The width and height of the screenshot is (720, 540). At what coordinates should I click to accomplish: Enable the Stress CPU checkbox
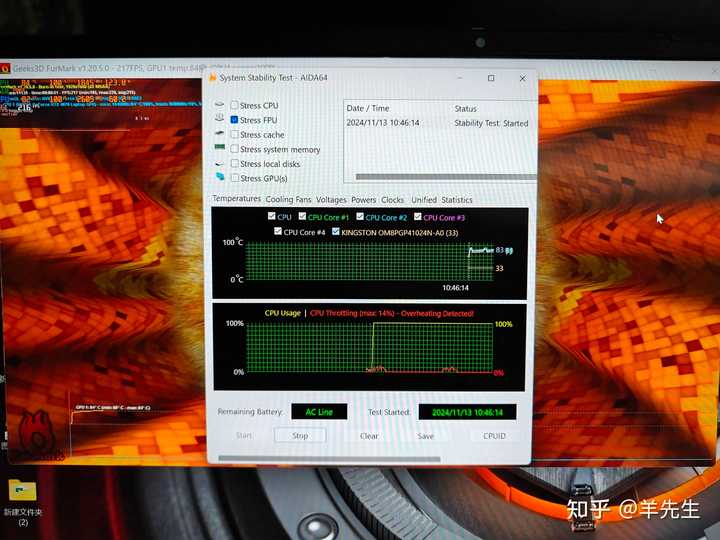(235, 105)
